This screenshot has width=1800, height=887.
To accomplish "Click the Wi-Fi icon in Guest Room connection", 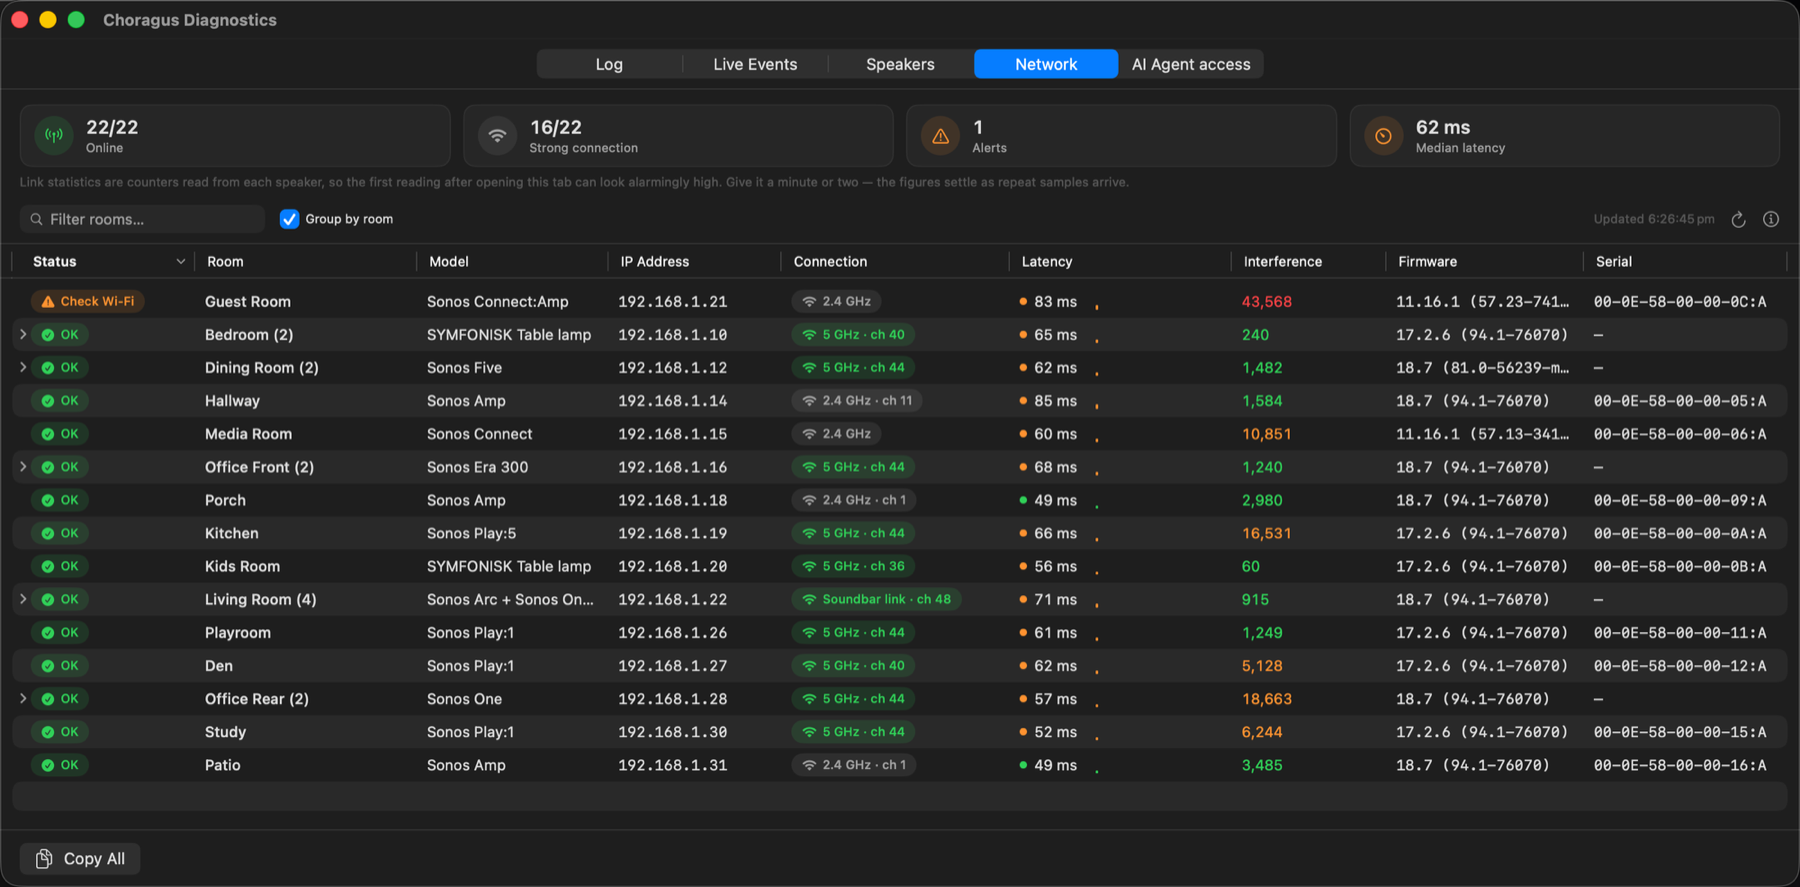I will point(809,301).
